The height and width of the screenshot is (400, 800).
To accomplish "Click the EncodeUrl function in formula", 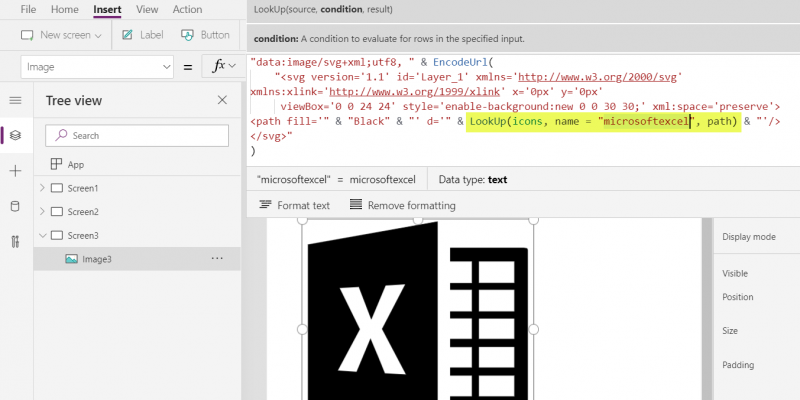I will pyautogui.click(x=461, y=62).
